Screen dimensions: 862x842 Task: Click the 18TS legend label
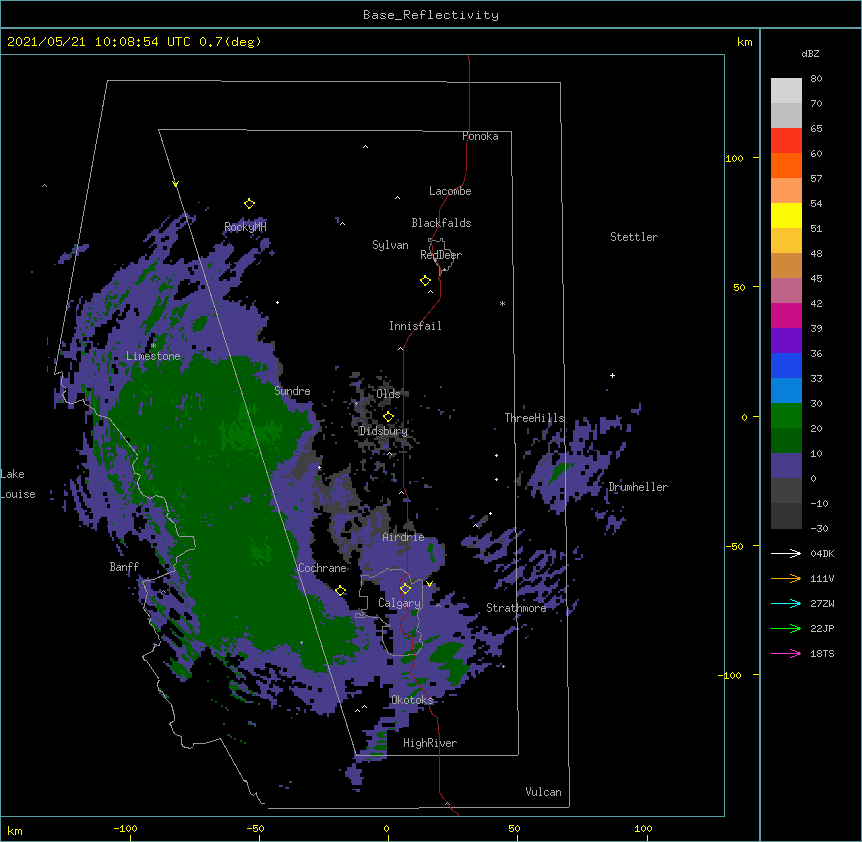tap(822, 653)
